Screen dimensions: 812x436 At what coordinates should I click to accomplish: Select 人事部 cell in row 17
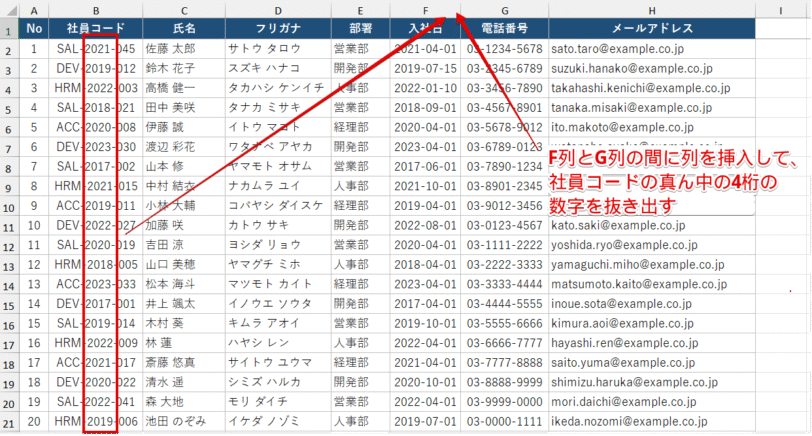pyautogui.click(x=360, y=343)
